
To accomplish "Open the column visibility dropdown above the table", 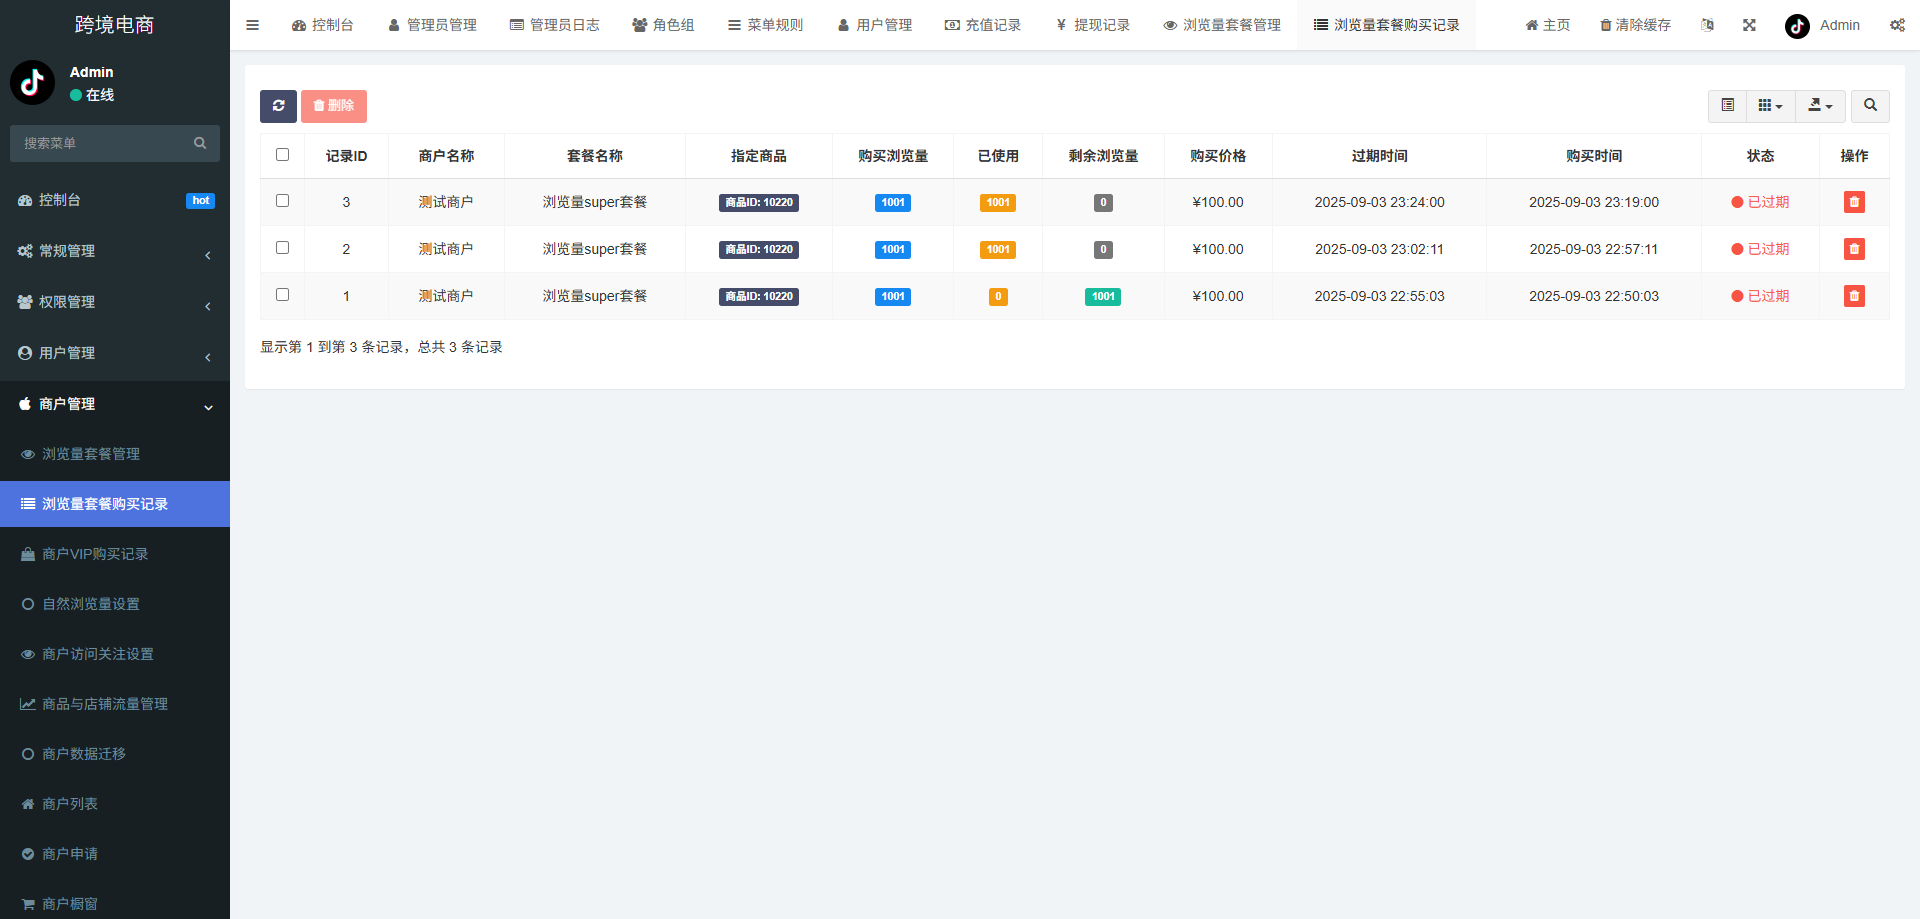I will (1770, 106).
